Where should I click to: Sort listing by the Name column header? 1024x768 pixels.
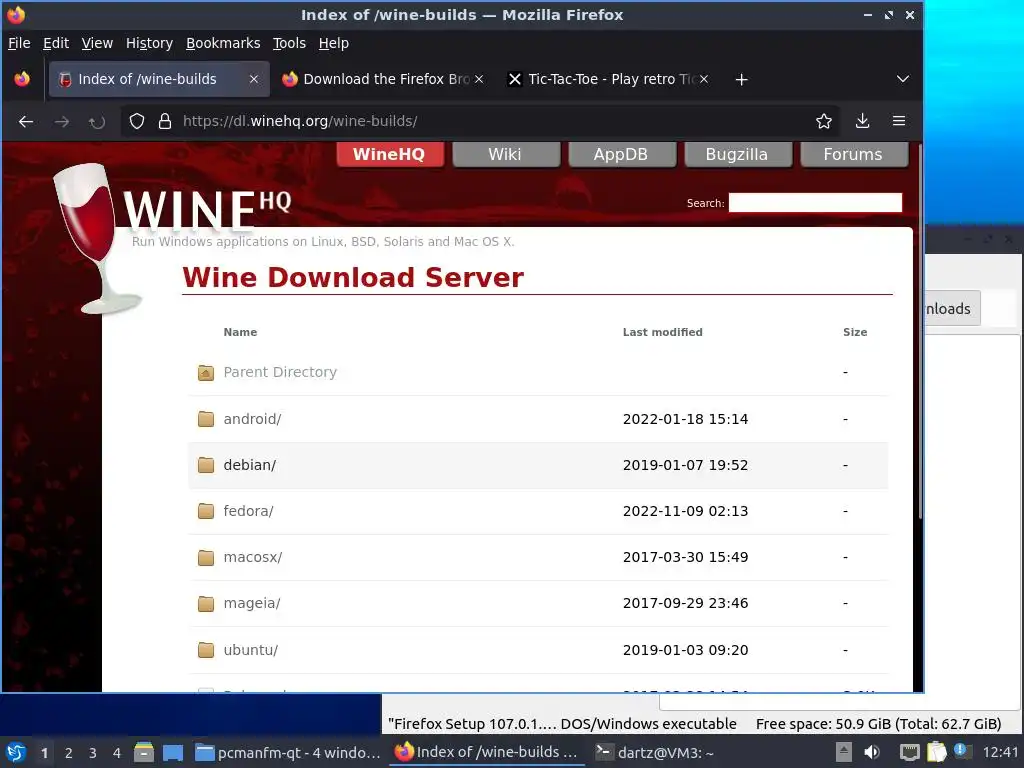click(x=240, y=332)
